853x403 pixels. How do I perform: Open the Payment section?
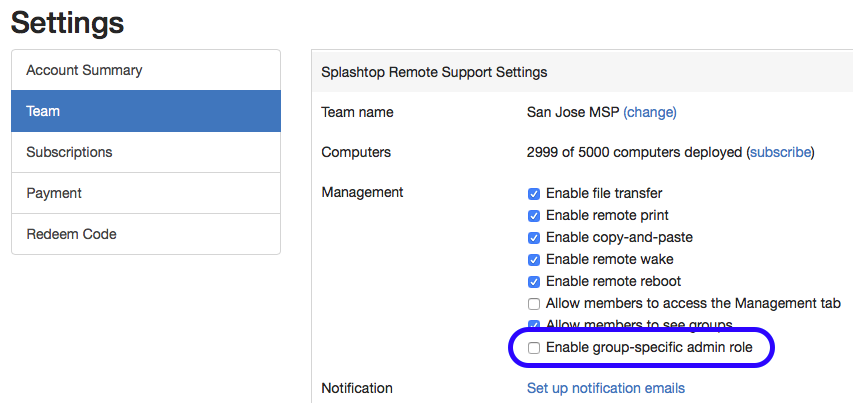[146, 193]
